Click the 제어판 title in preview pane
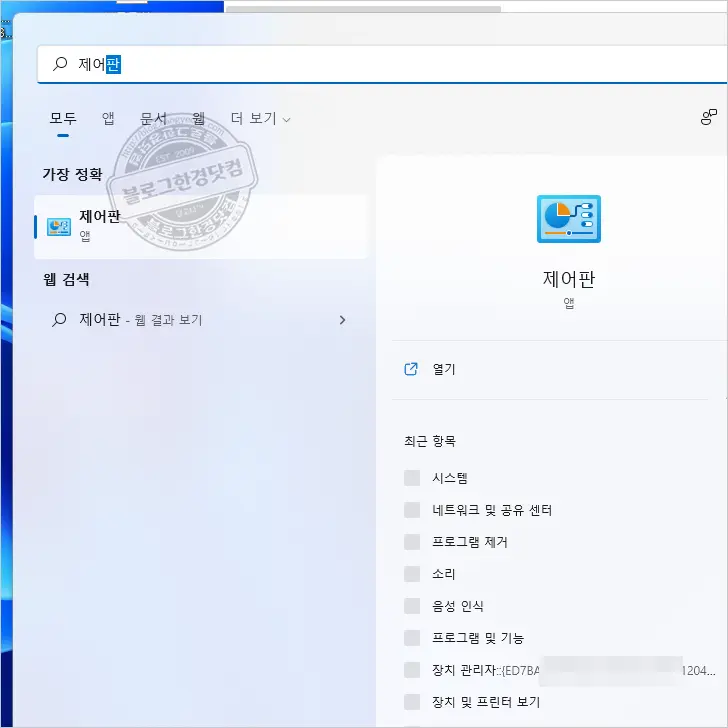728x728 pixels. [x=569, y=279]
